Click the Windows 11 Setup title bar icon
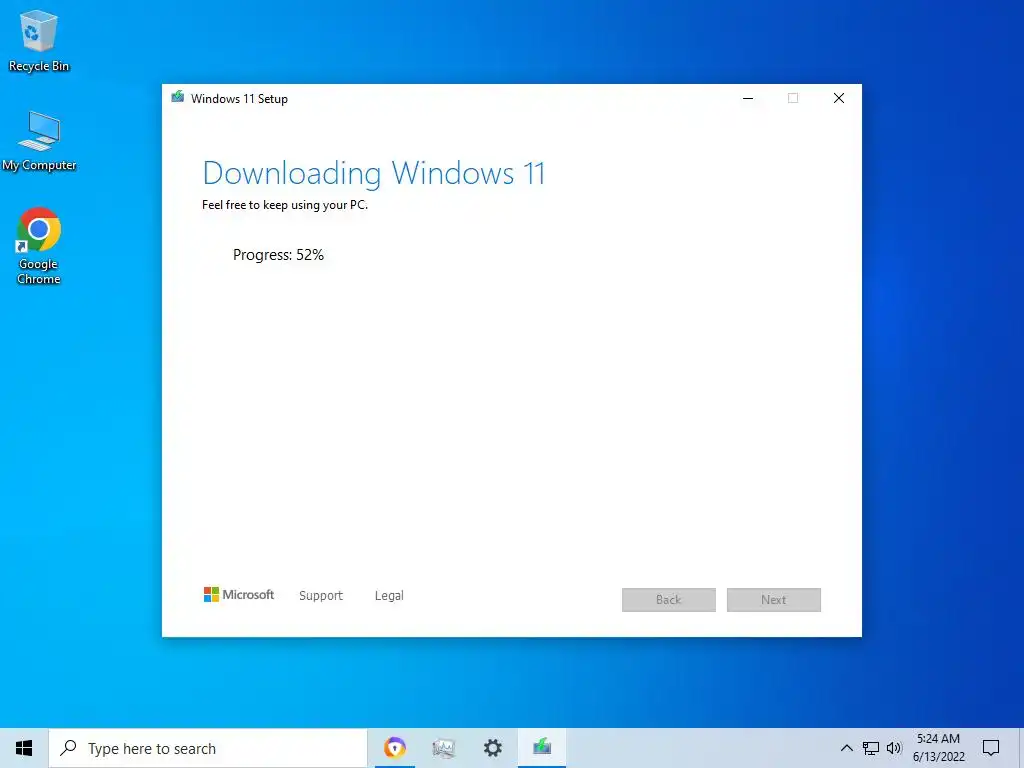 click(x=178, y=98)
